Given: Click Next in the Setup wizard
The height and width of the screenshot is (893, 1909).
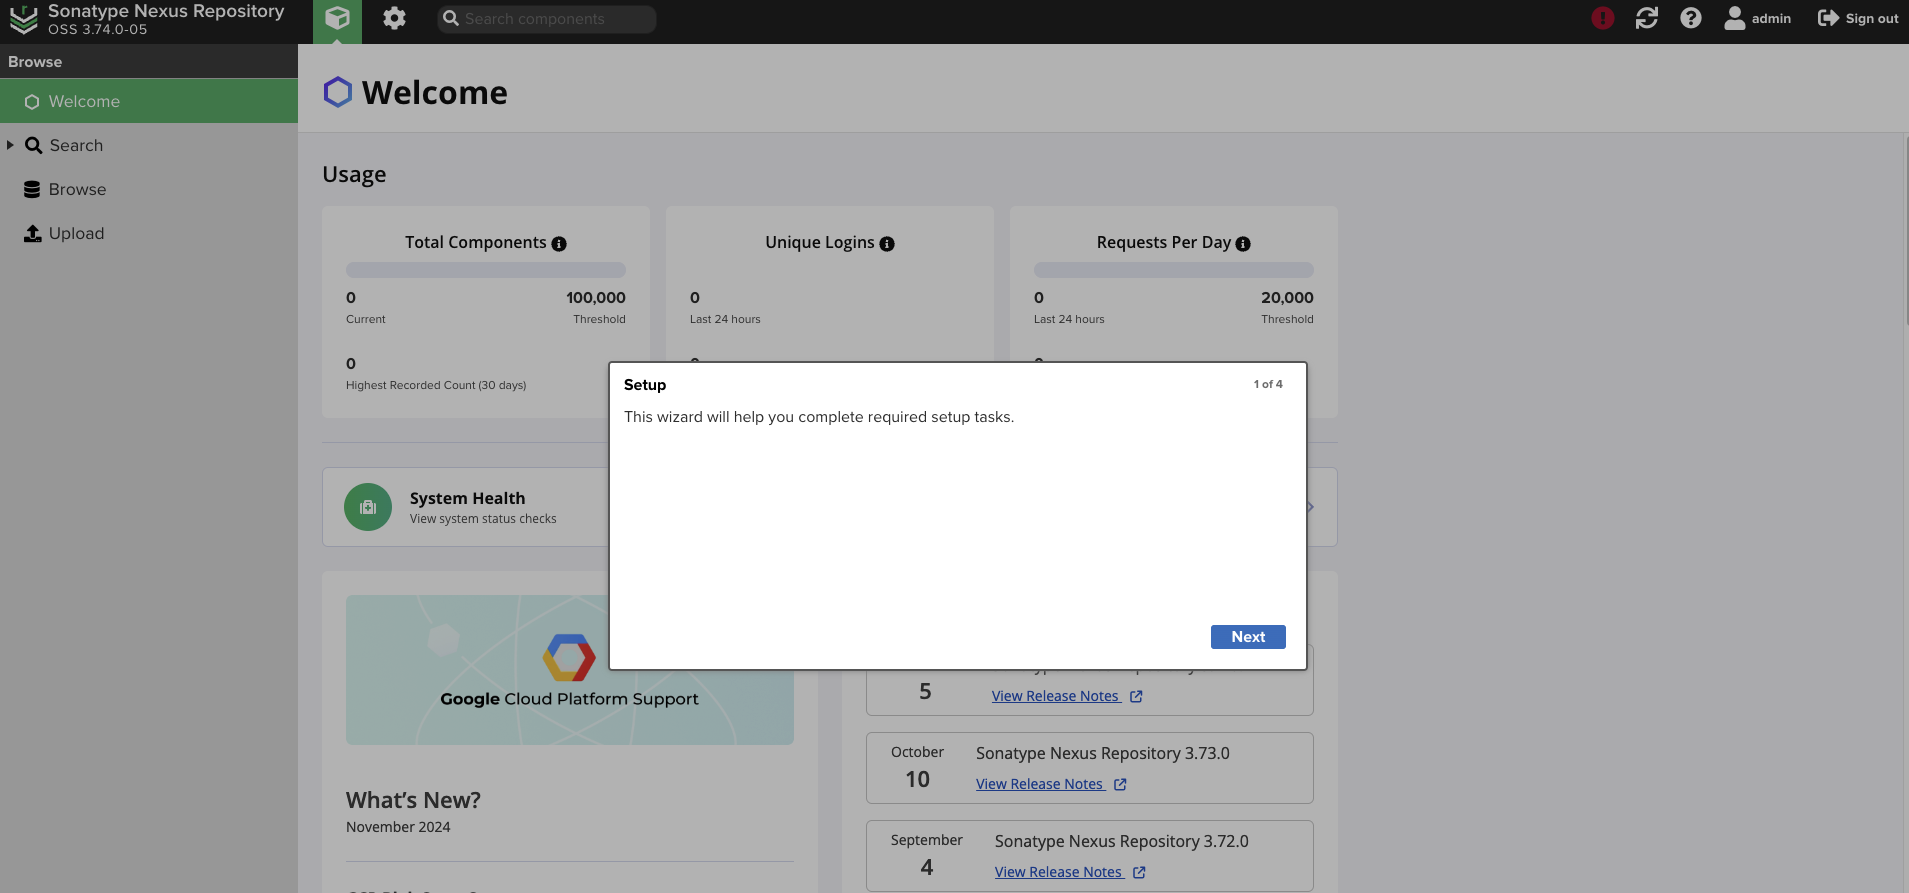Looking at the screenshot, I should coord(1248,637).
